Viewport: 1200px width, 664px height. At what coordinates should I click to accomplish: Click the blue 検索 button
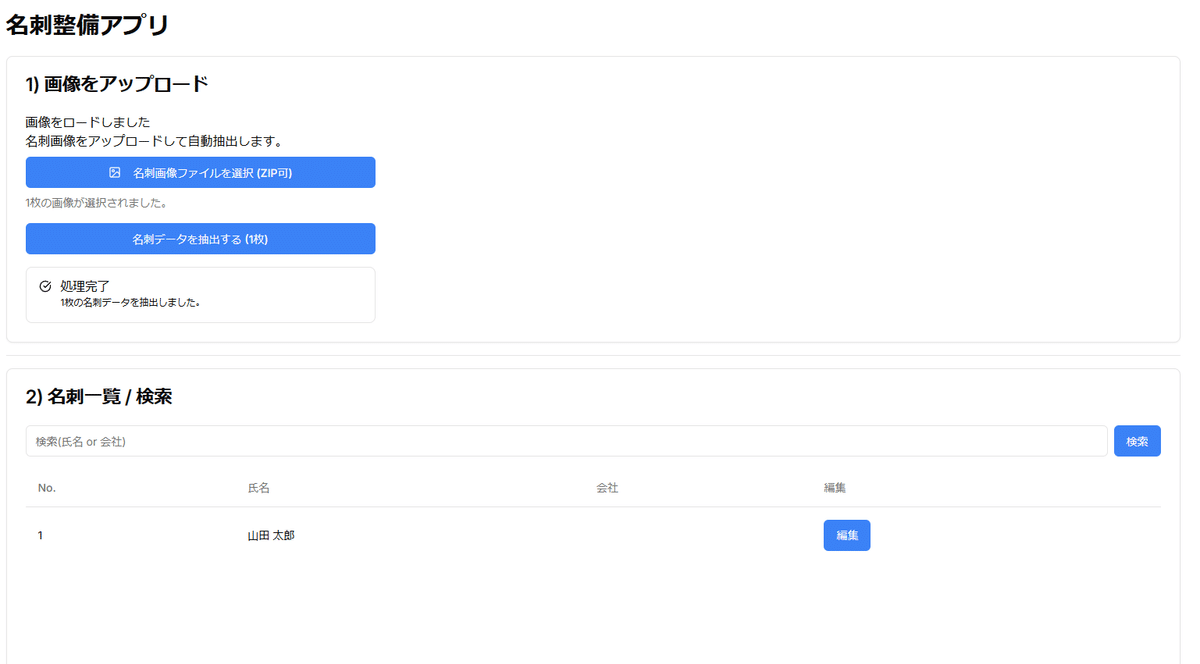tap(1137, 441)
